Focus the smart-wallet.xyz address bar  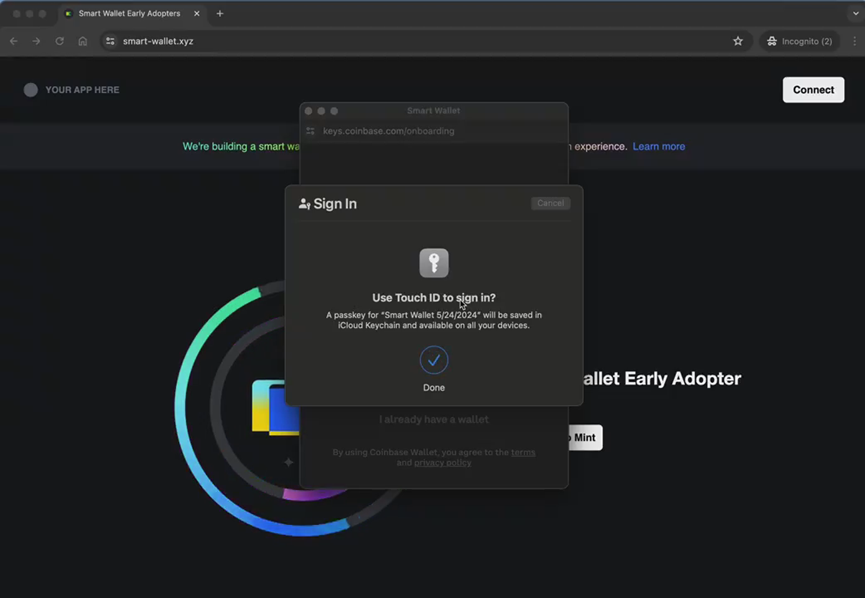(425, 41)
